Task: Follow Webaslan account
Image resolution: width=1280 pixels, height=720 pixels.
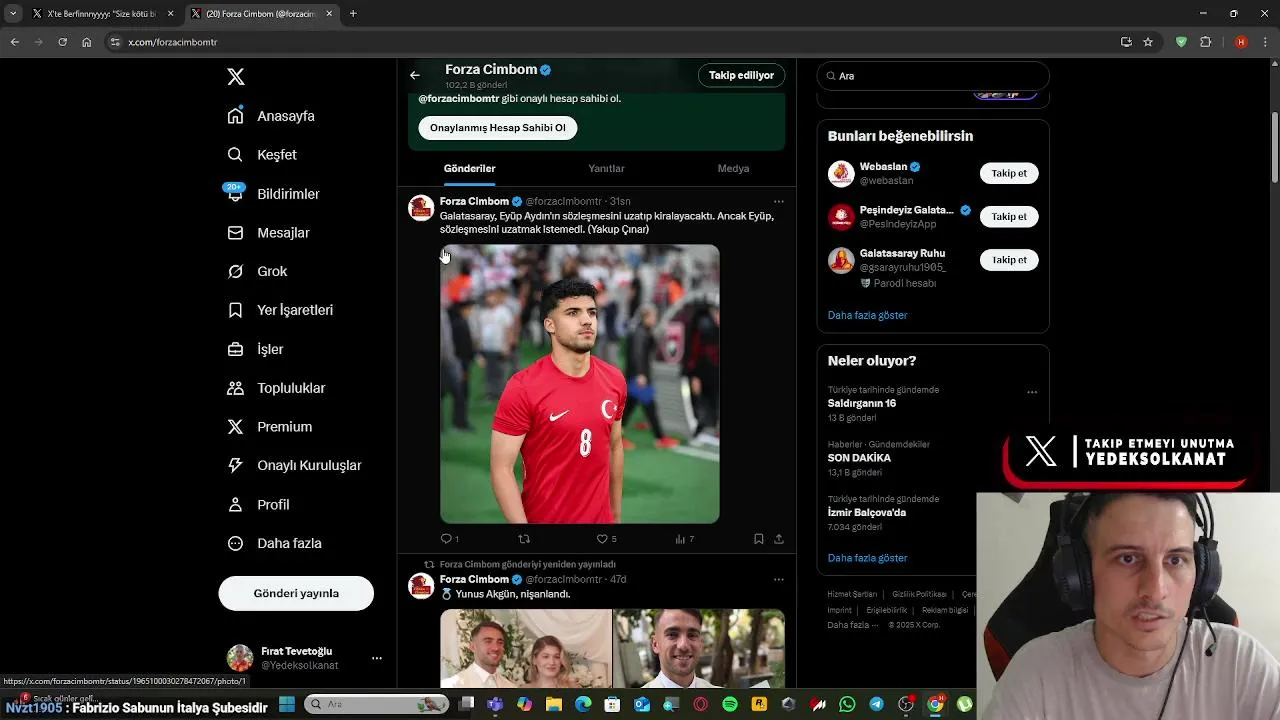Action: click(1009, 173)
